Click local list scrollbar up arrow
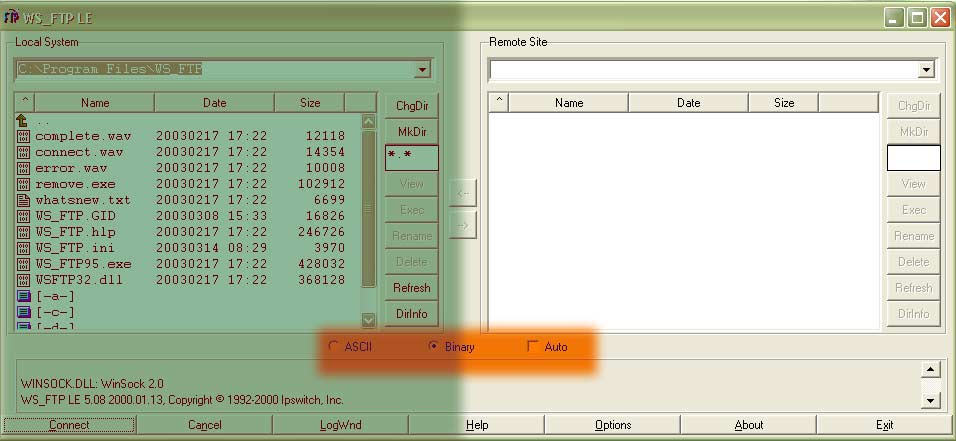 tap(369, 121)
